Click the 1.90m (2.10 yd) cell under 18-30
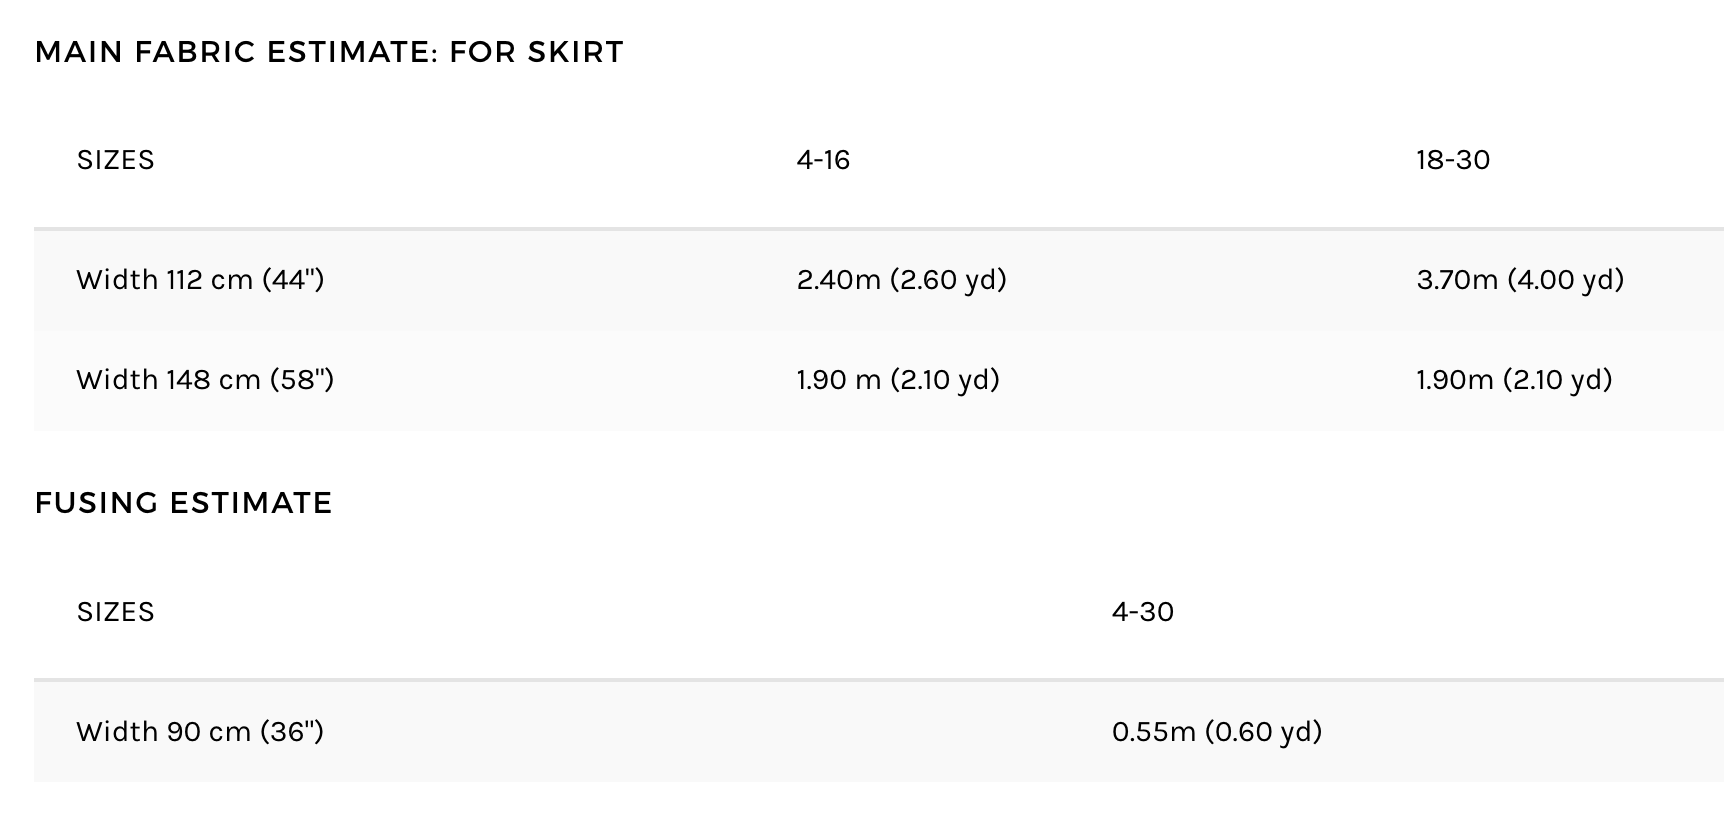Screen dimensions: 1724x830 (1514, 379)
